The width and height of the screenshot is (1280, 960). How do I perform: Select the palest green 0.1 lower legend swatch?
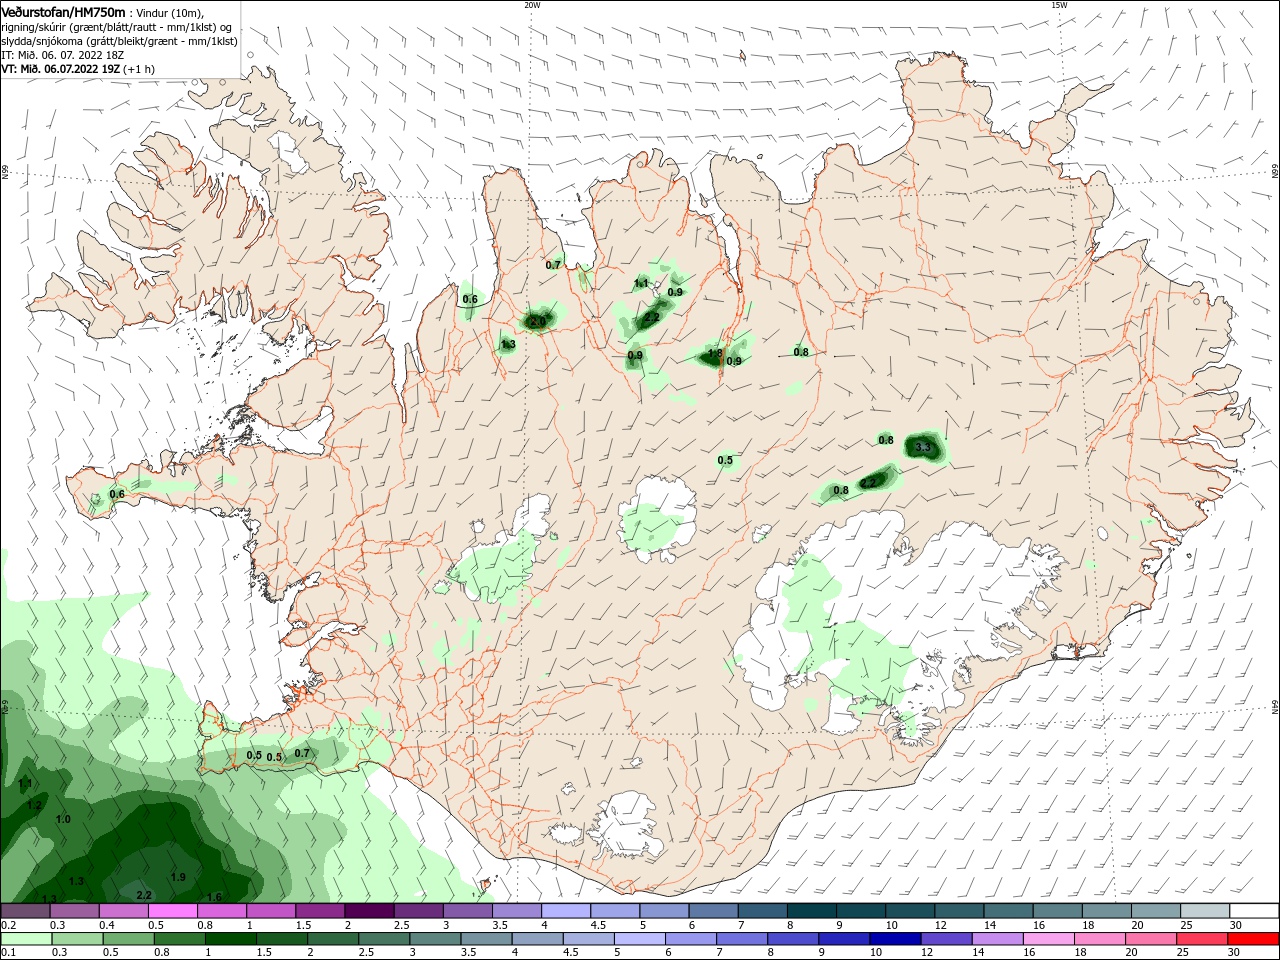tap(25, 938)
